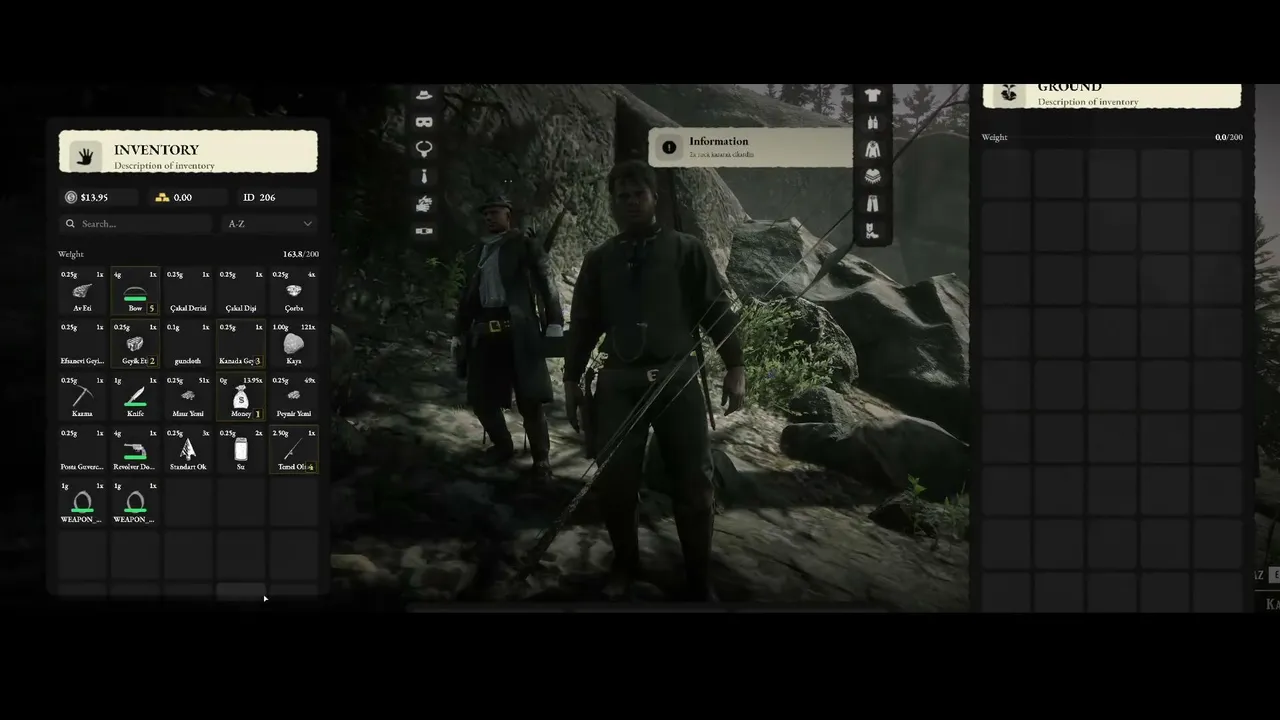Click the Kanada Gey... inventory slot
Viewport: 1280px width, 720px height.
(241, 344)
